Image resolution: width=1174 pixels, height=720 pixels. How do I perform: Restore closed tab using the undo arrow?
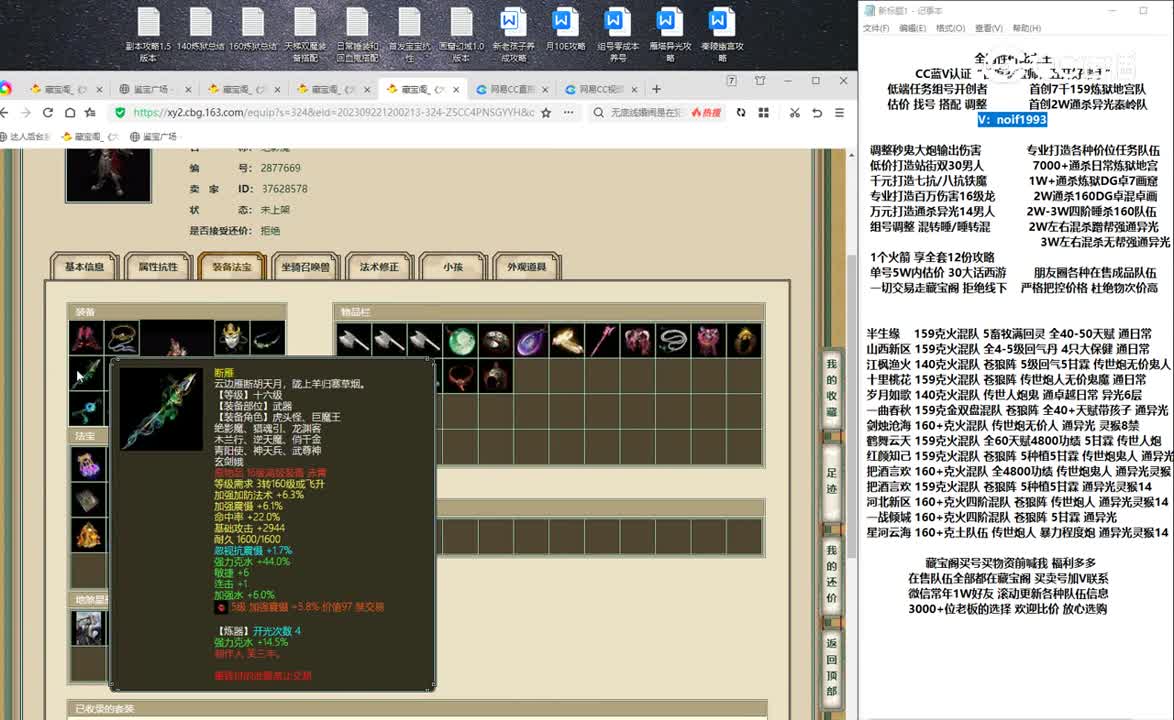pyautogui.click(x=817, y=112)
